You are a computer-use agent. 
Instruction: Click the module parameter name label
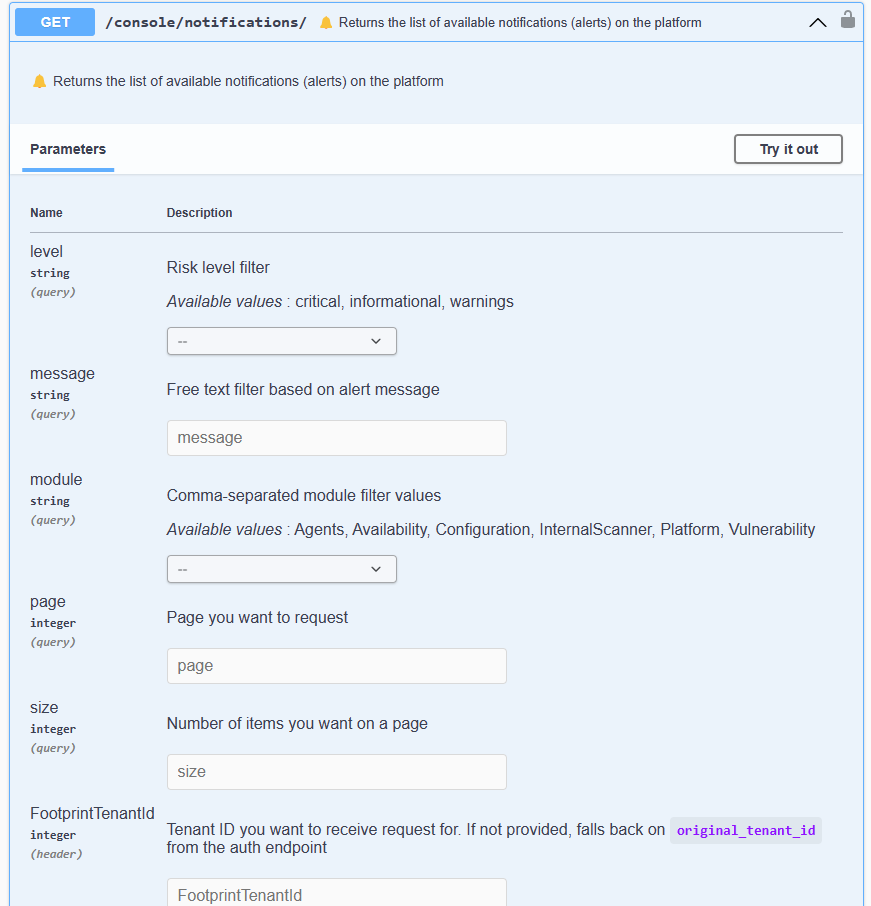click(x=56, y=480)
